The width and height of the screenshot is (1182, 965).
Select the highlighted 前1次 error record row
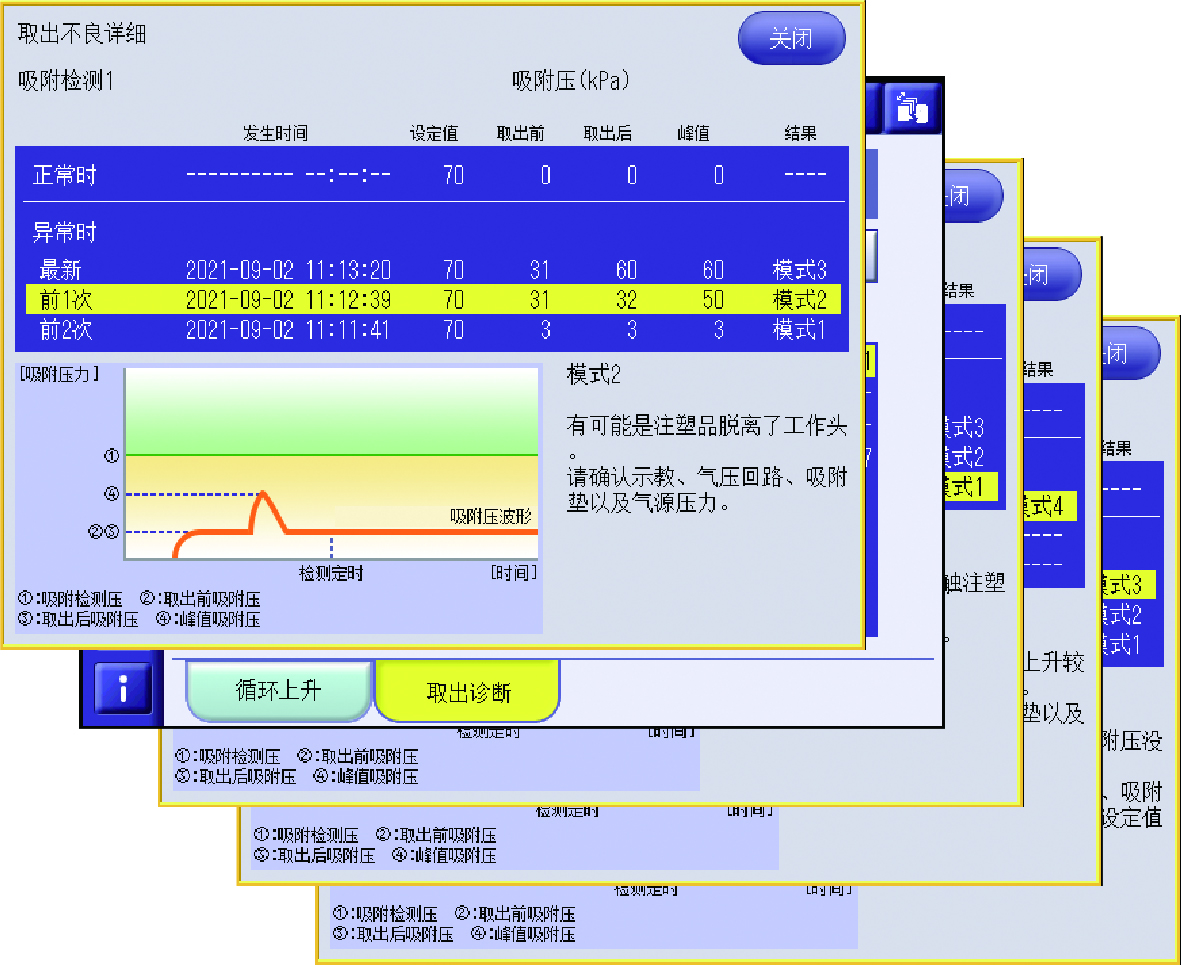(x=430, y=298)
